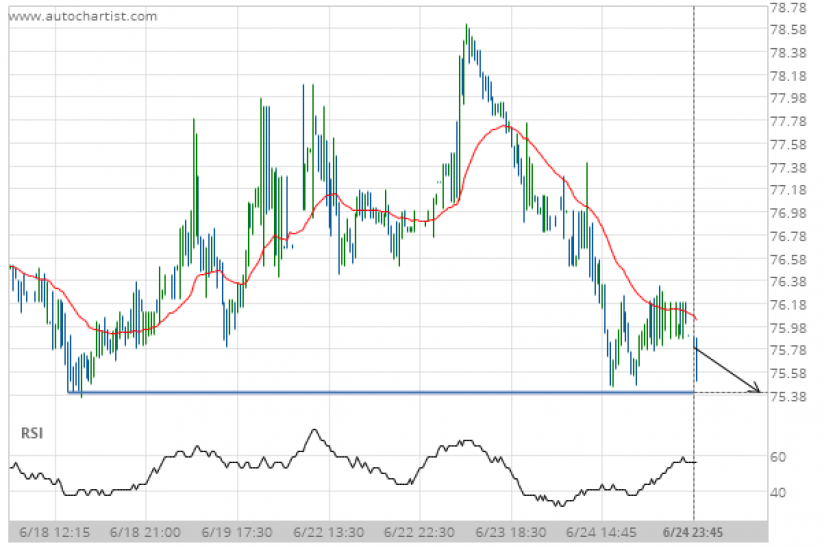Select the 75.78 price label

pyautogui.click(x=788, y=350)
